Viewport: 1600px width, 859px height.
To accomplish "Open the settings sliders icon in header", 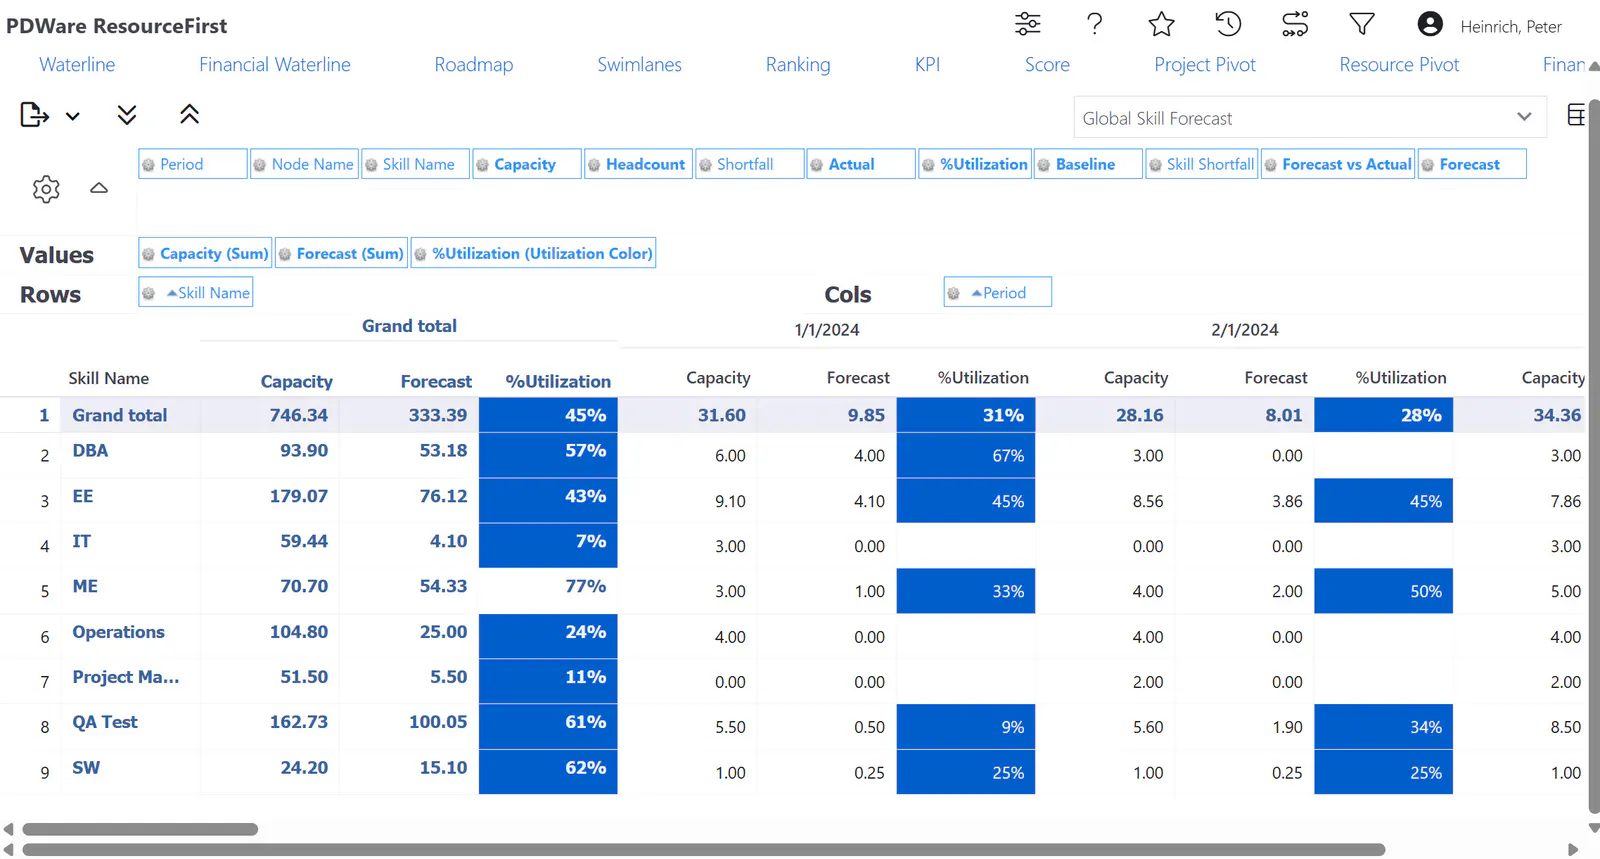I will pos(1027,24).
